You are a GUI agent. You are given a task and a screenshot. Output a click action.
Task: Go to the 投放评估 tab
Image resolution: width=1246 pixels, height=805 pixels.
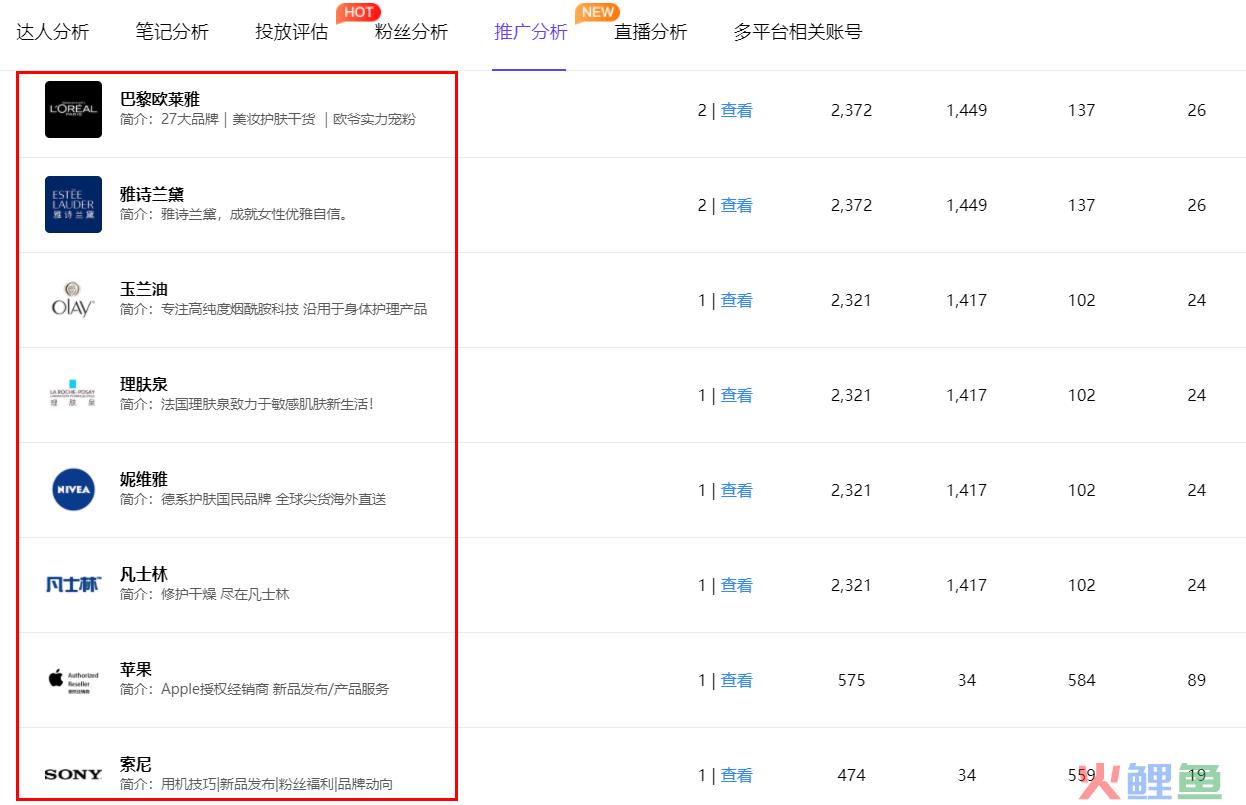click(291, 32)
